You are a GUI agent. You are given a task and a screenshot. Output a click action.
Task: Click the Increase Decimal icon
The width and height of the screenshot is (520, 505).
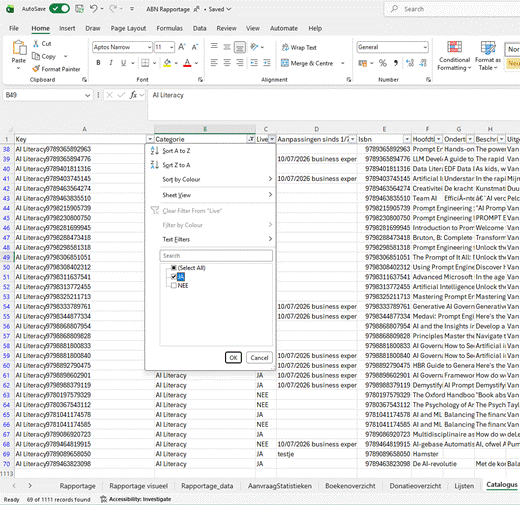tap(410, 63)
